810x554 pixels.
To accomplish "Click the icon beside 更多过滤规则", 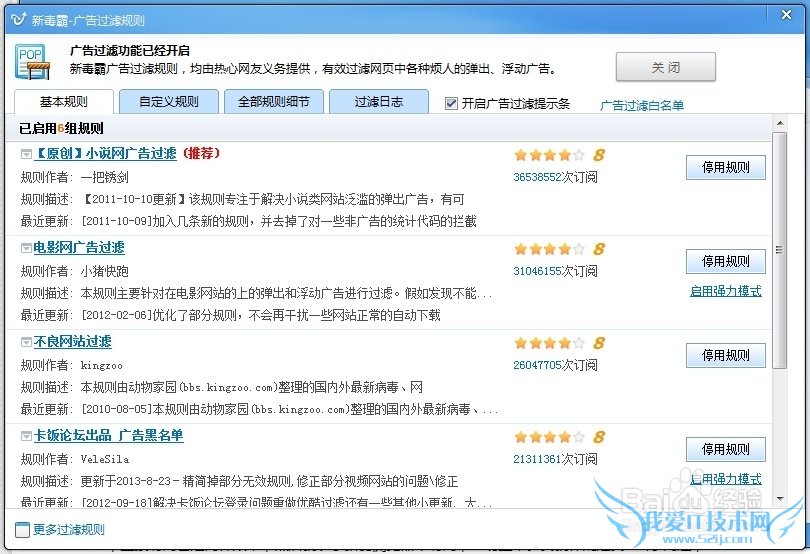I will [22, 530].
